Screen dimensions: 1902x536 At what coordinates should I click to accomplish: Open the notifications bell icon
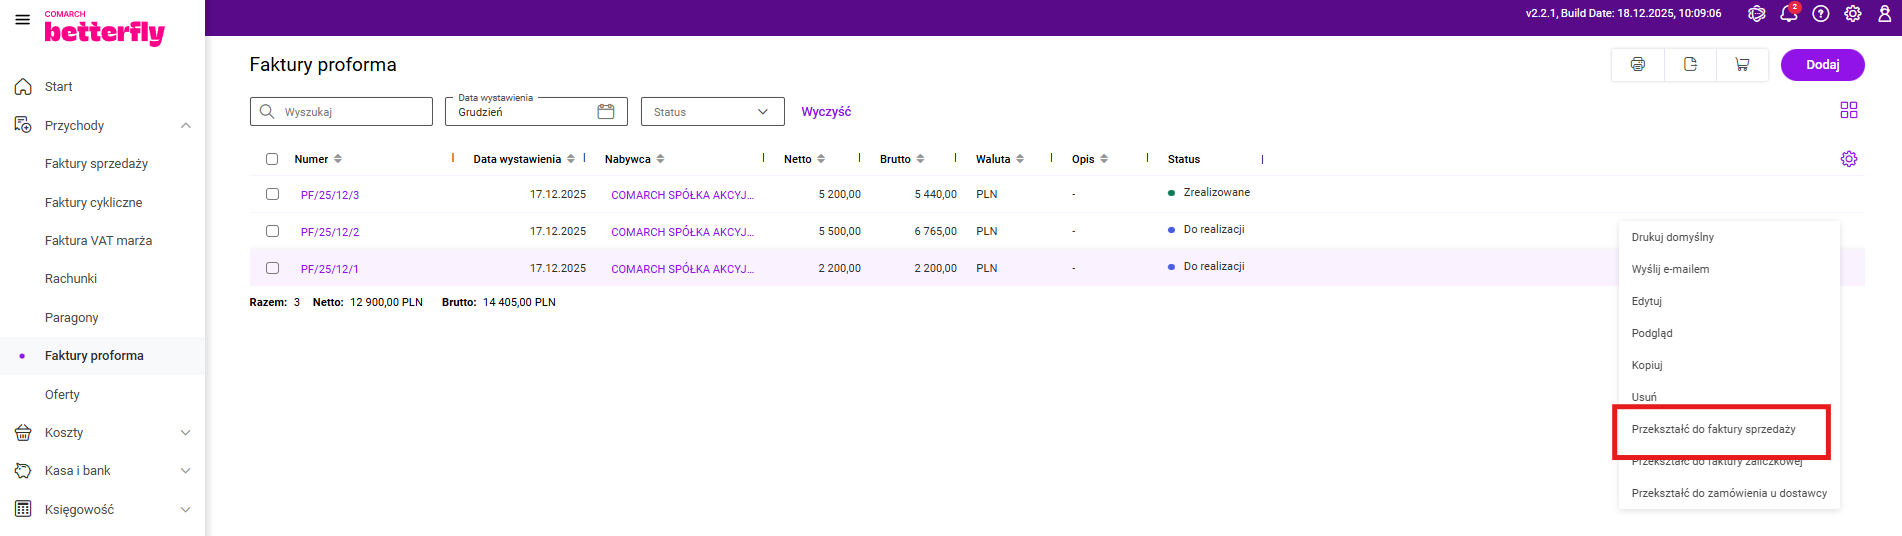click(x=1788, y=14)
